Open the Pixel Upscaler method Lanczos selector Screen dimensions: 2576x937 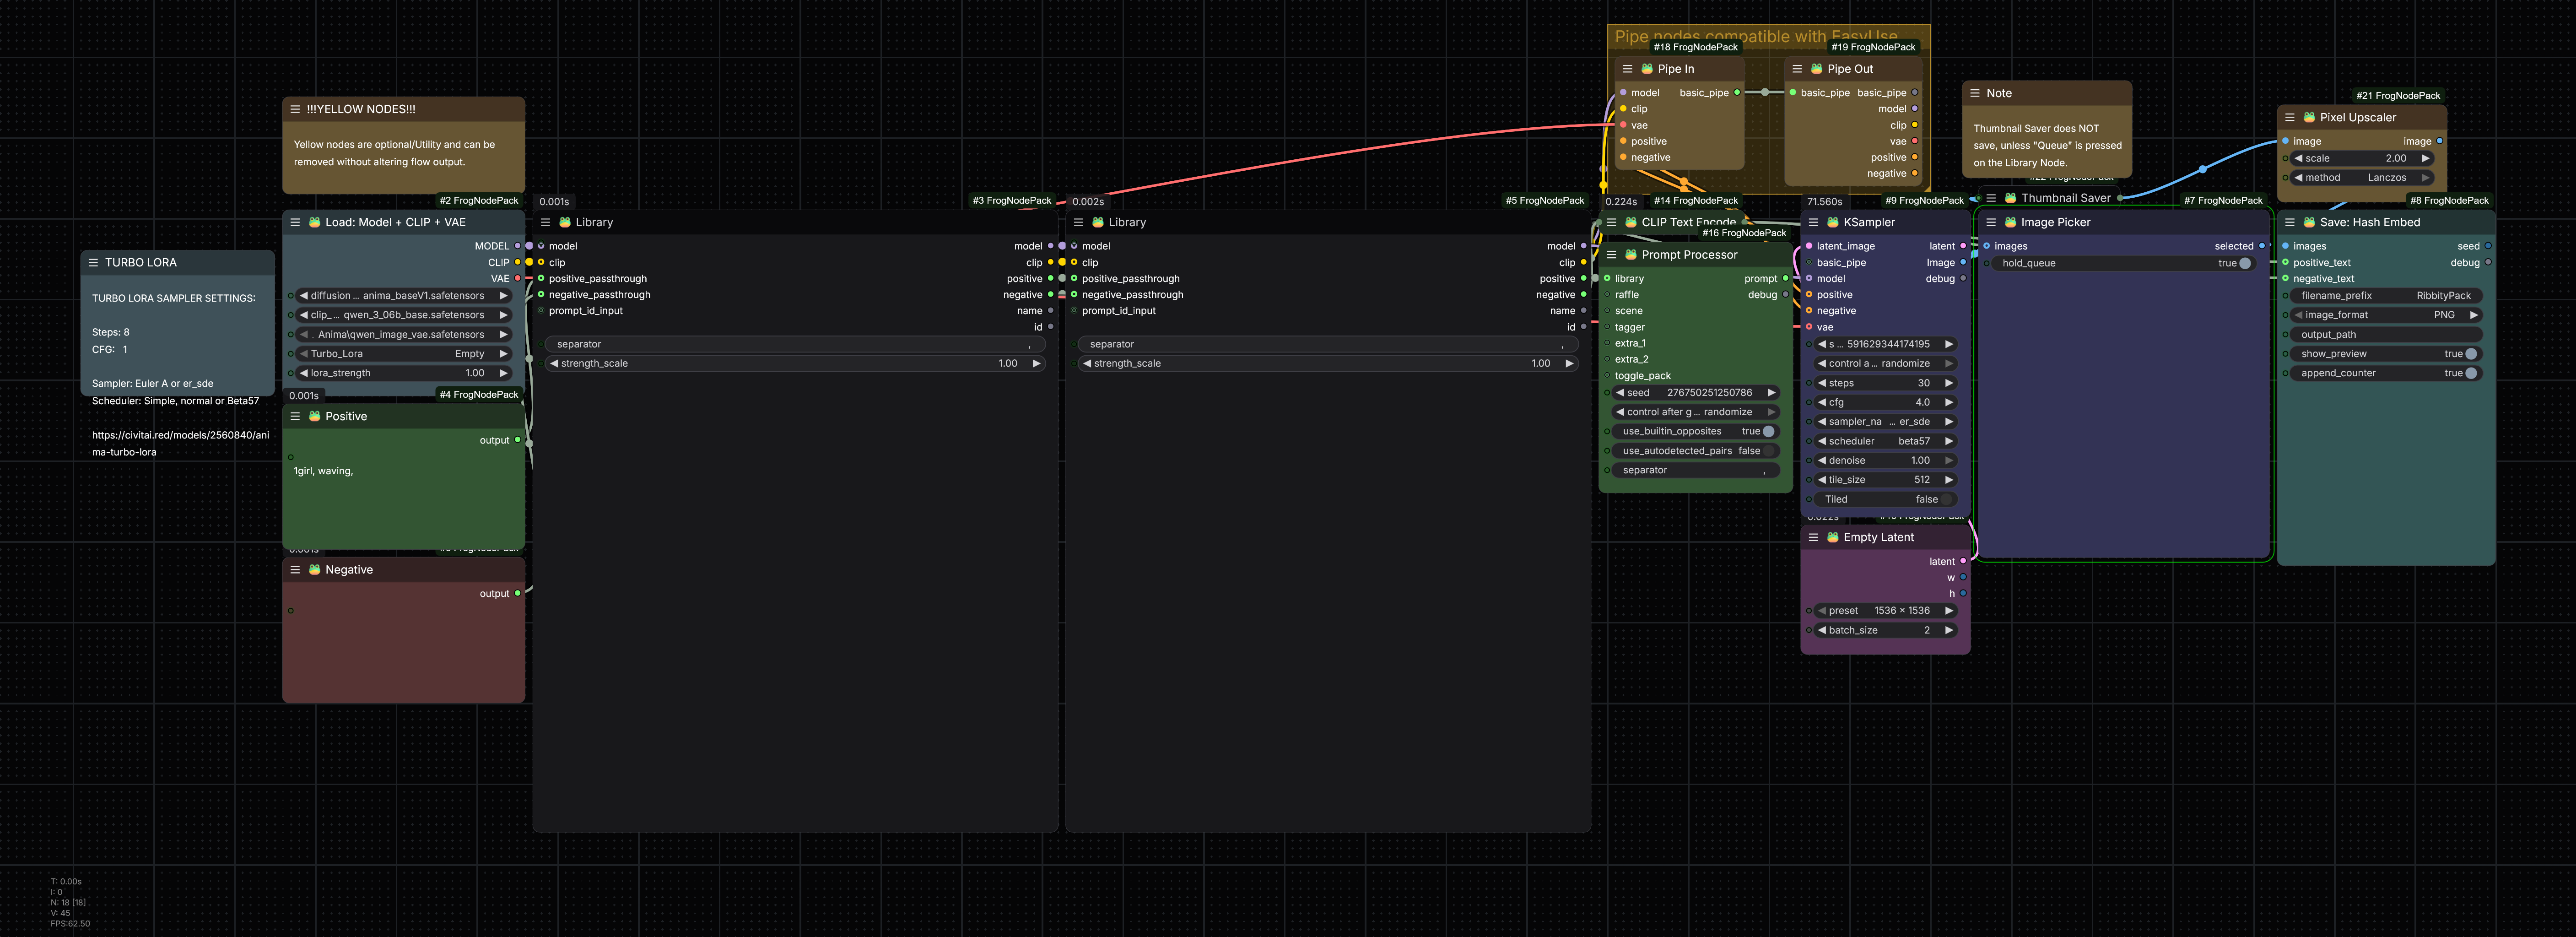2361,178
